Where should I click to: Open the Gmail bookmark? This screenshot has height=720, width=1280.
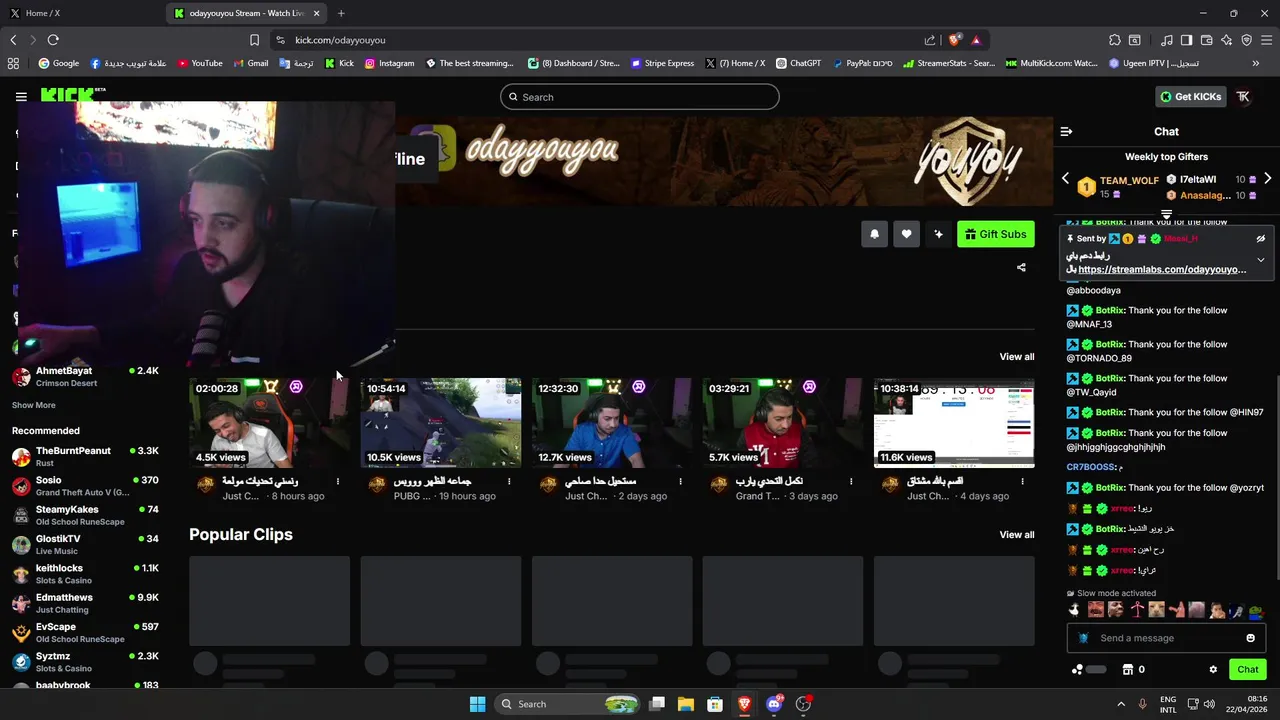[250, 63]
